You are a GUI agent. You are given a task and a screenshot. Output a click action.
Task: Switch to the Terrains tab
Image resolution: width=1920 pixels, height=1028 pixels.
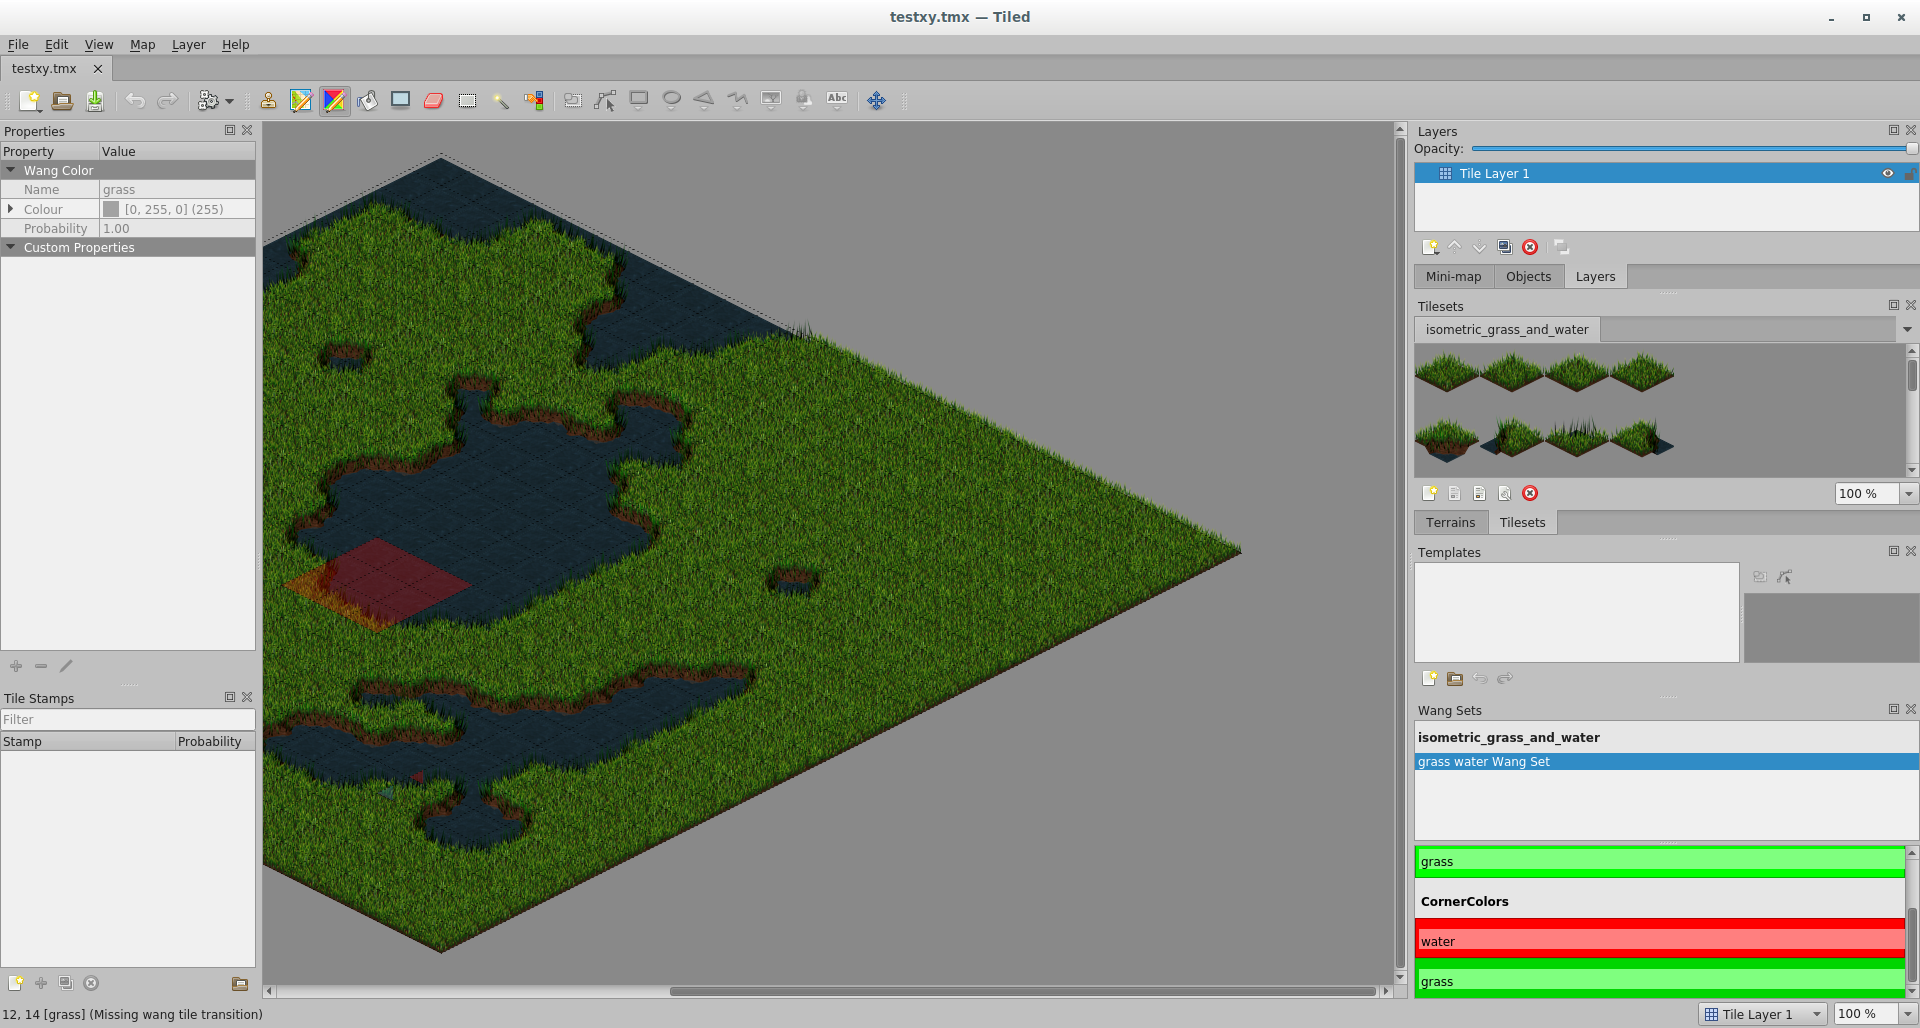click(1450, 521)
